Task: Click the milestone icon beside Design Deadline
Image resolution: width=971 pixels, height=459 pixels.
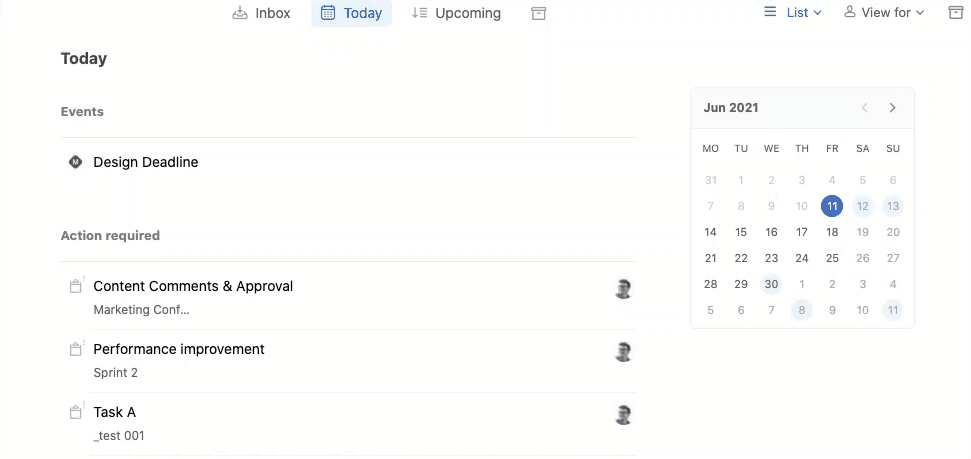Action: tap(76, 162)
